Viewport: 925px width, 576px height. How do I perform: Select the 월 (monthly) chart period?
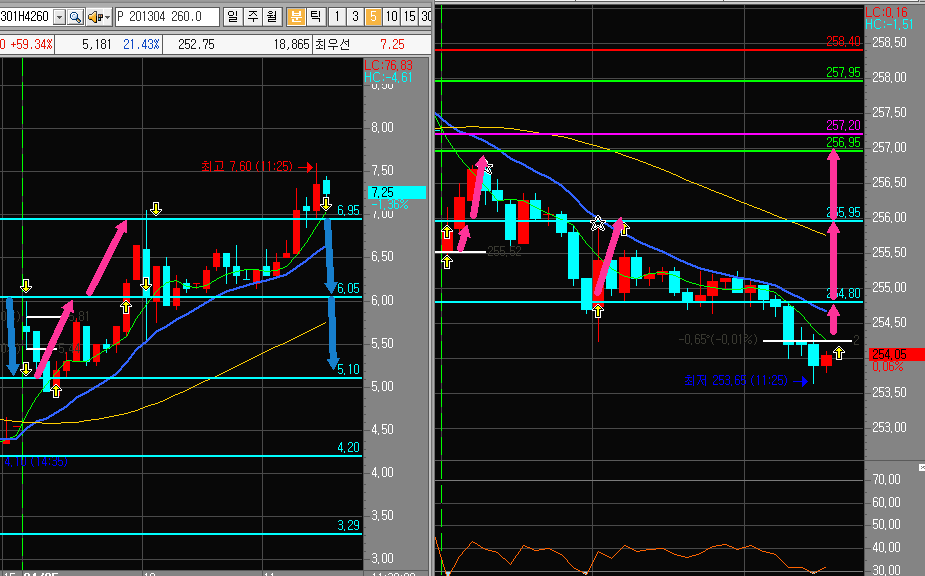[272, 17]
